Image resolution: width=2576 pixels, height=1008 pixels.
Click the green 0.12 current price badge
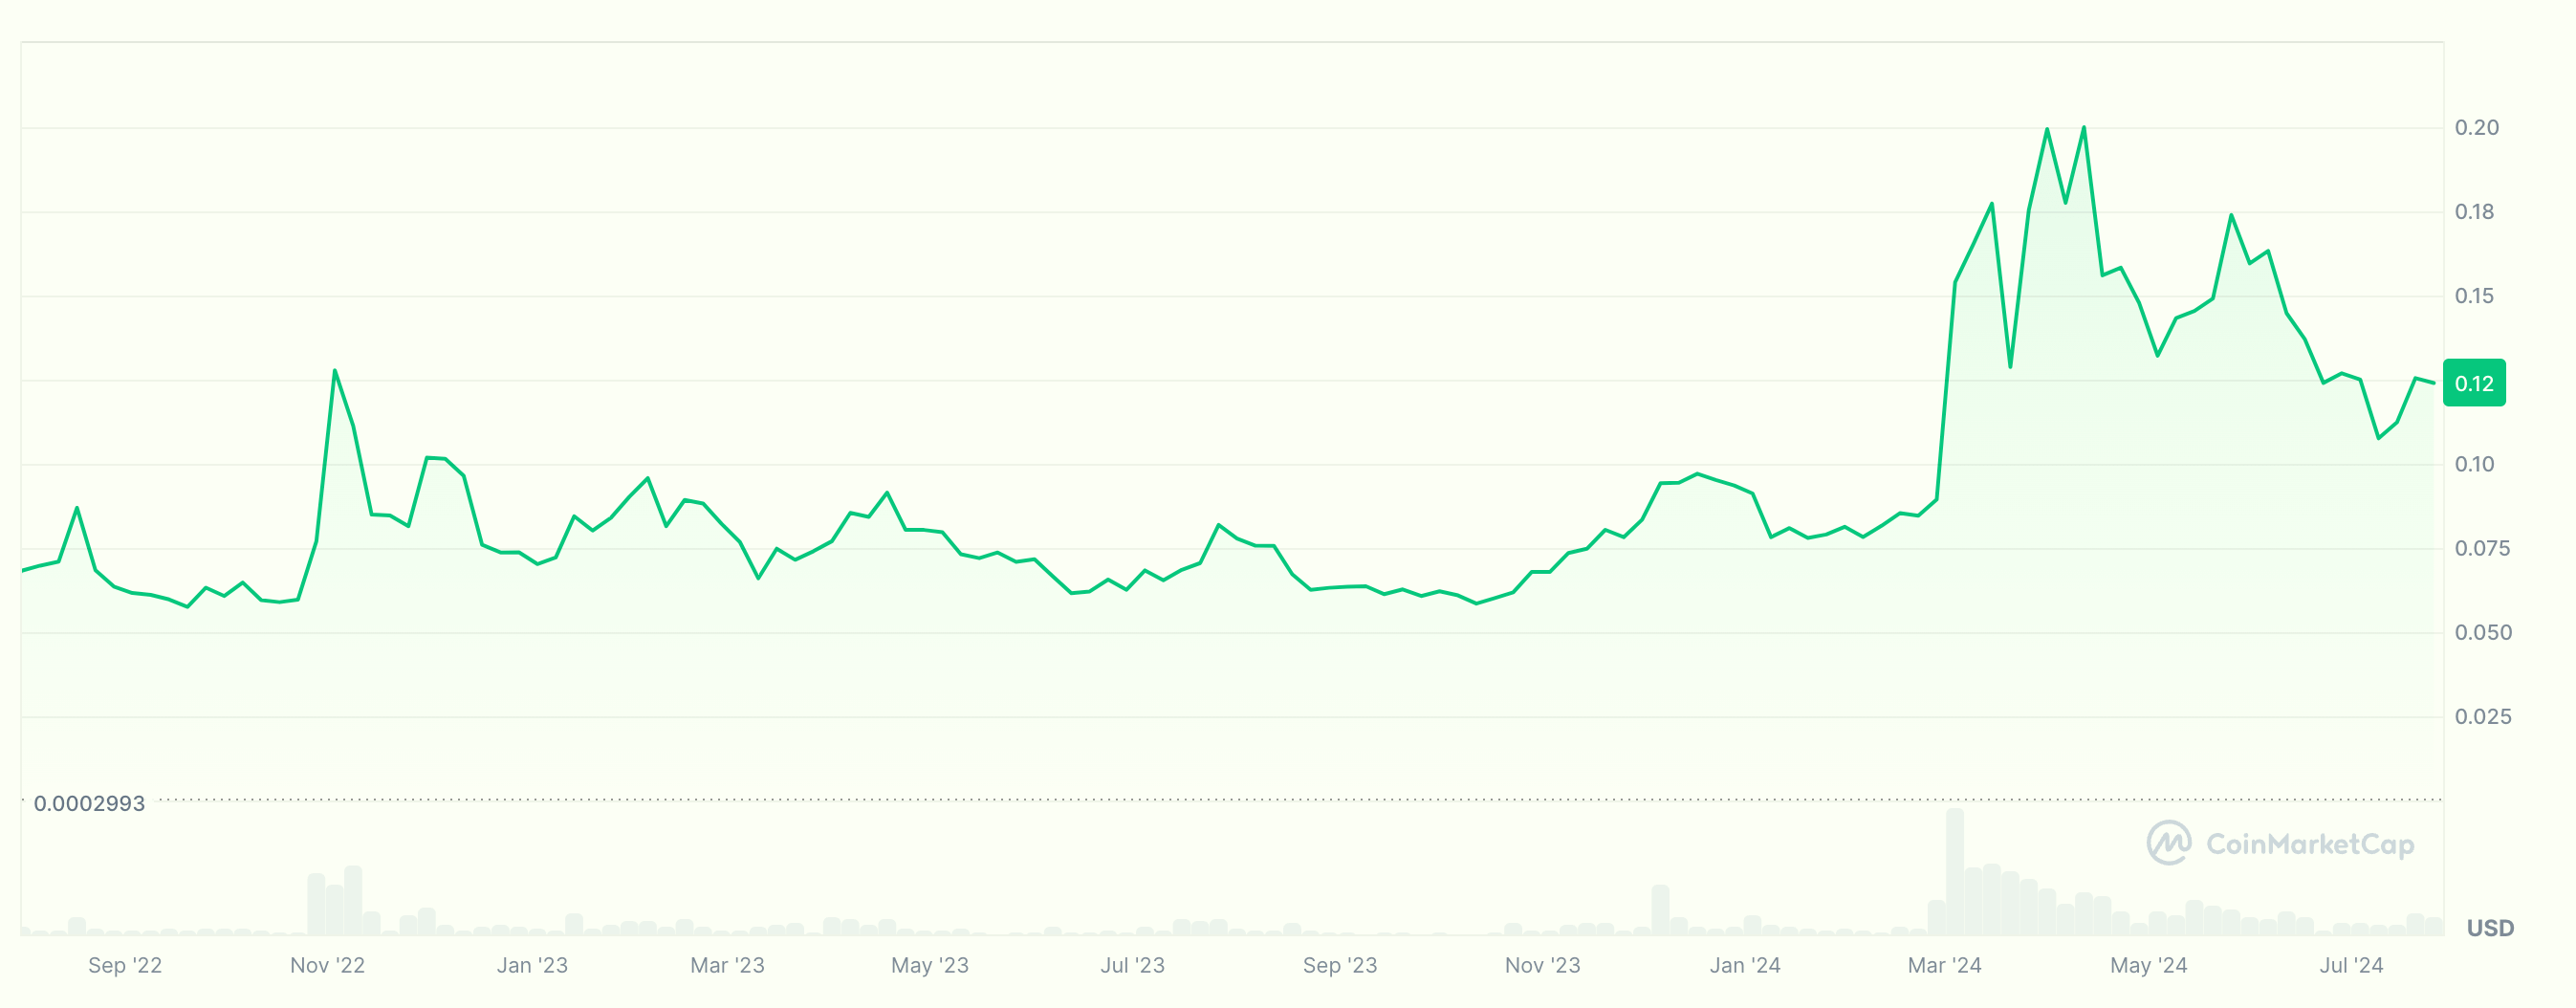pyautogui.click(x=2474, y=383)
